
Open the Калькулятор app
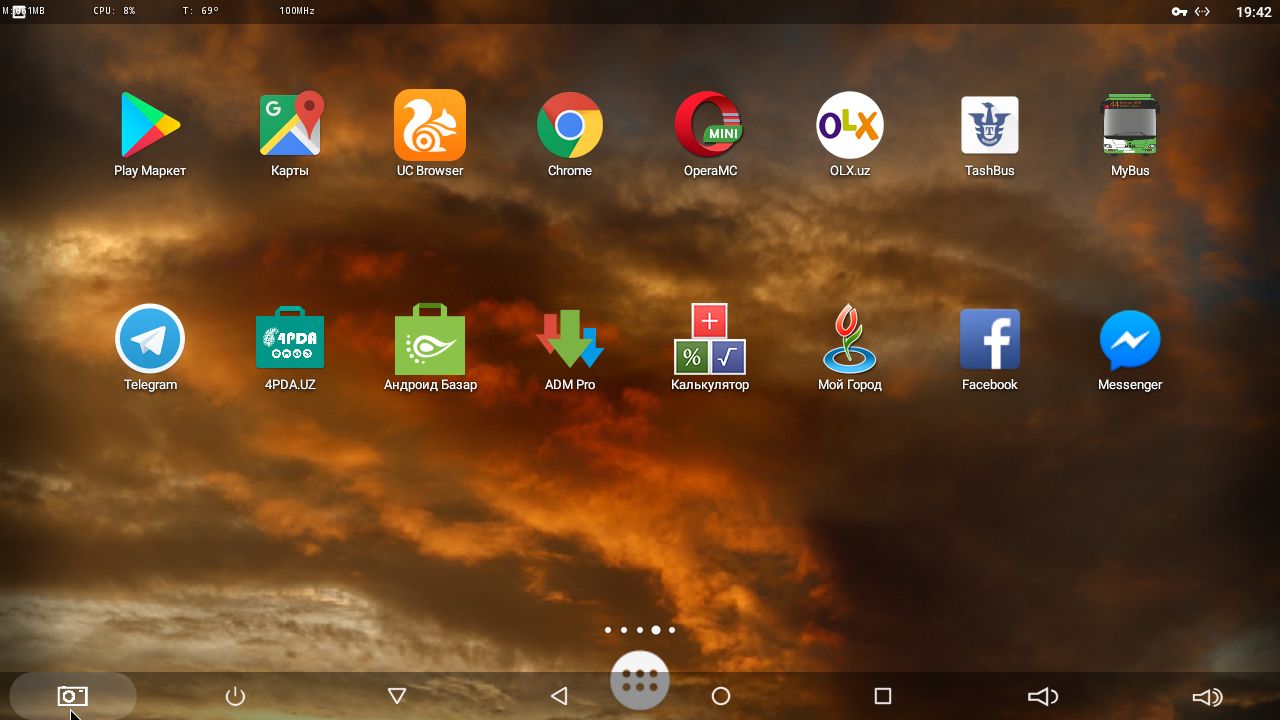710,339
